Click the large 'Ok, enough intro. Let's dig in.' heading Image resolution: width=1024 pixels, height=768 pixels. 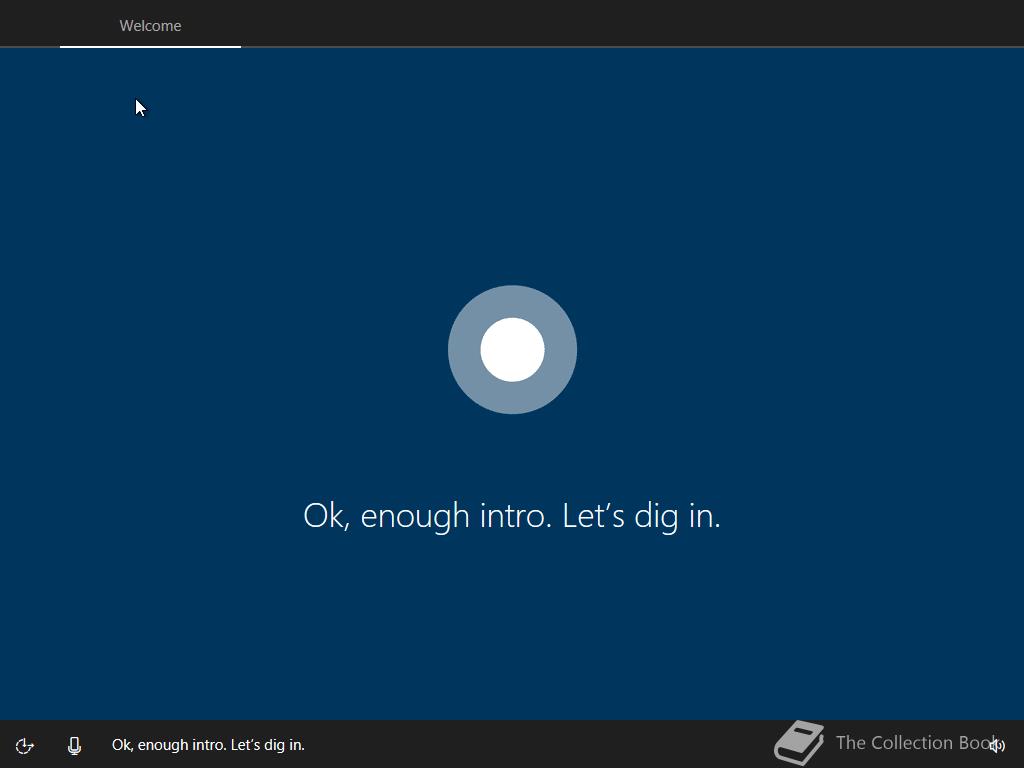(x=512, y=516)
